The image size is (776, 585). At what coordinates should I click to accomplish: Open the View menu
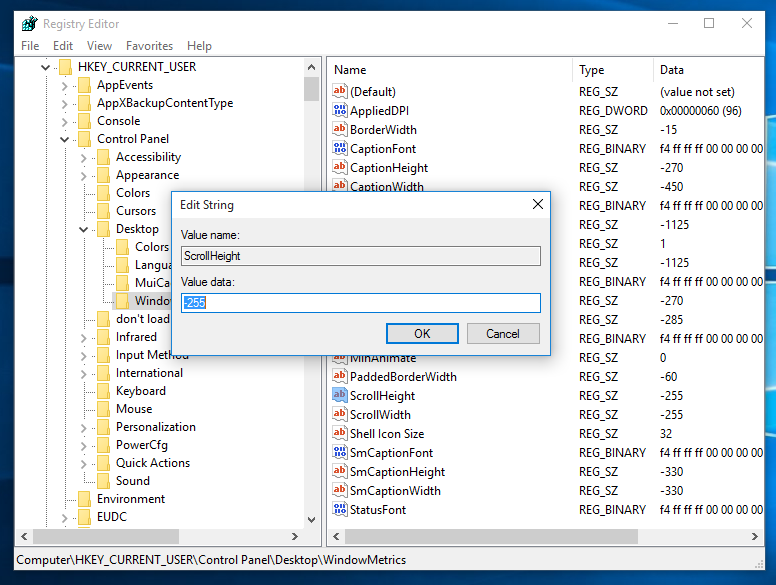pyautogui.click(x=99, y=46)
